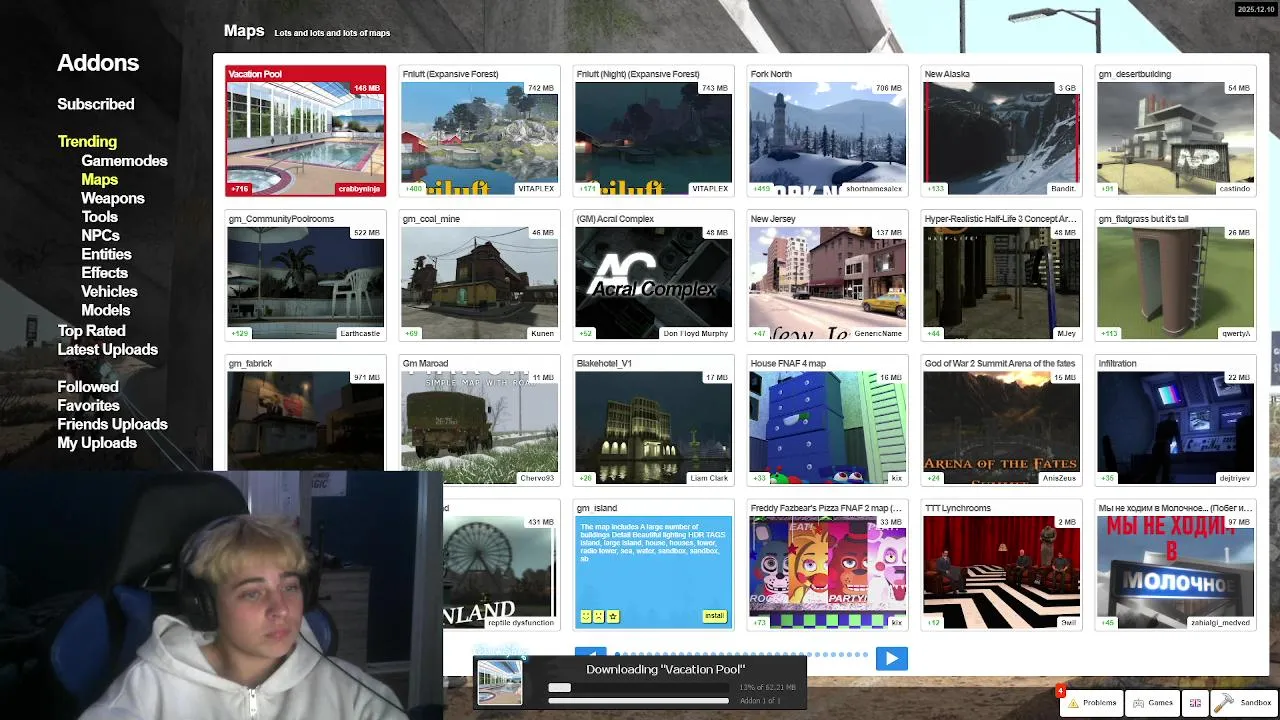
Task: Click the Vacation Pool download progress bar
Action: click(x=638, y=688)
